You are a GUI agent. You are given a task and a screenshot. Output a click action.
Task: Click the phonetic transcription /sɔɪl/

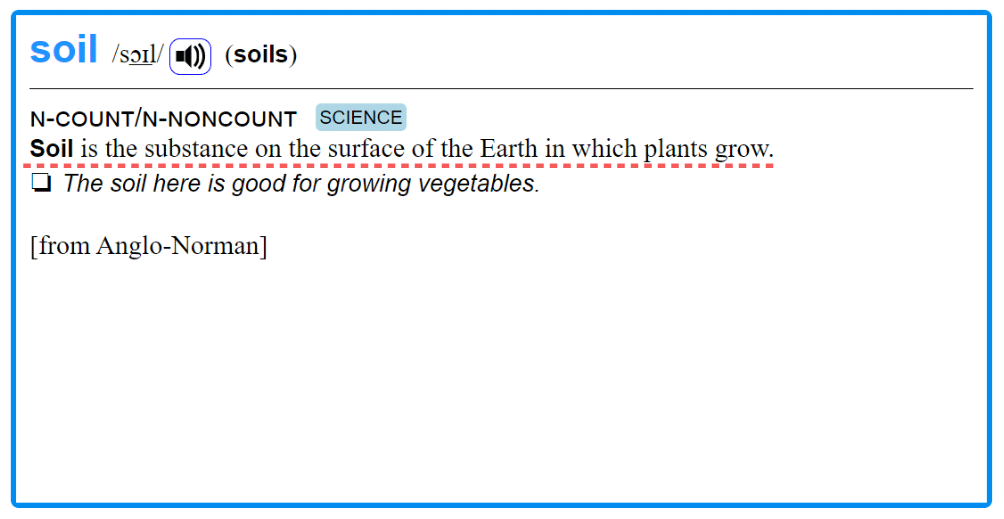click(138, 54)
